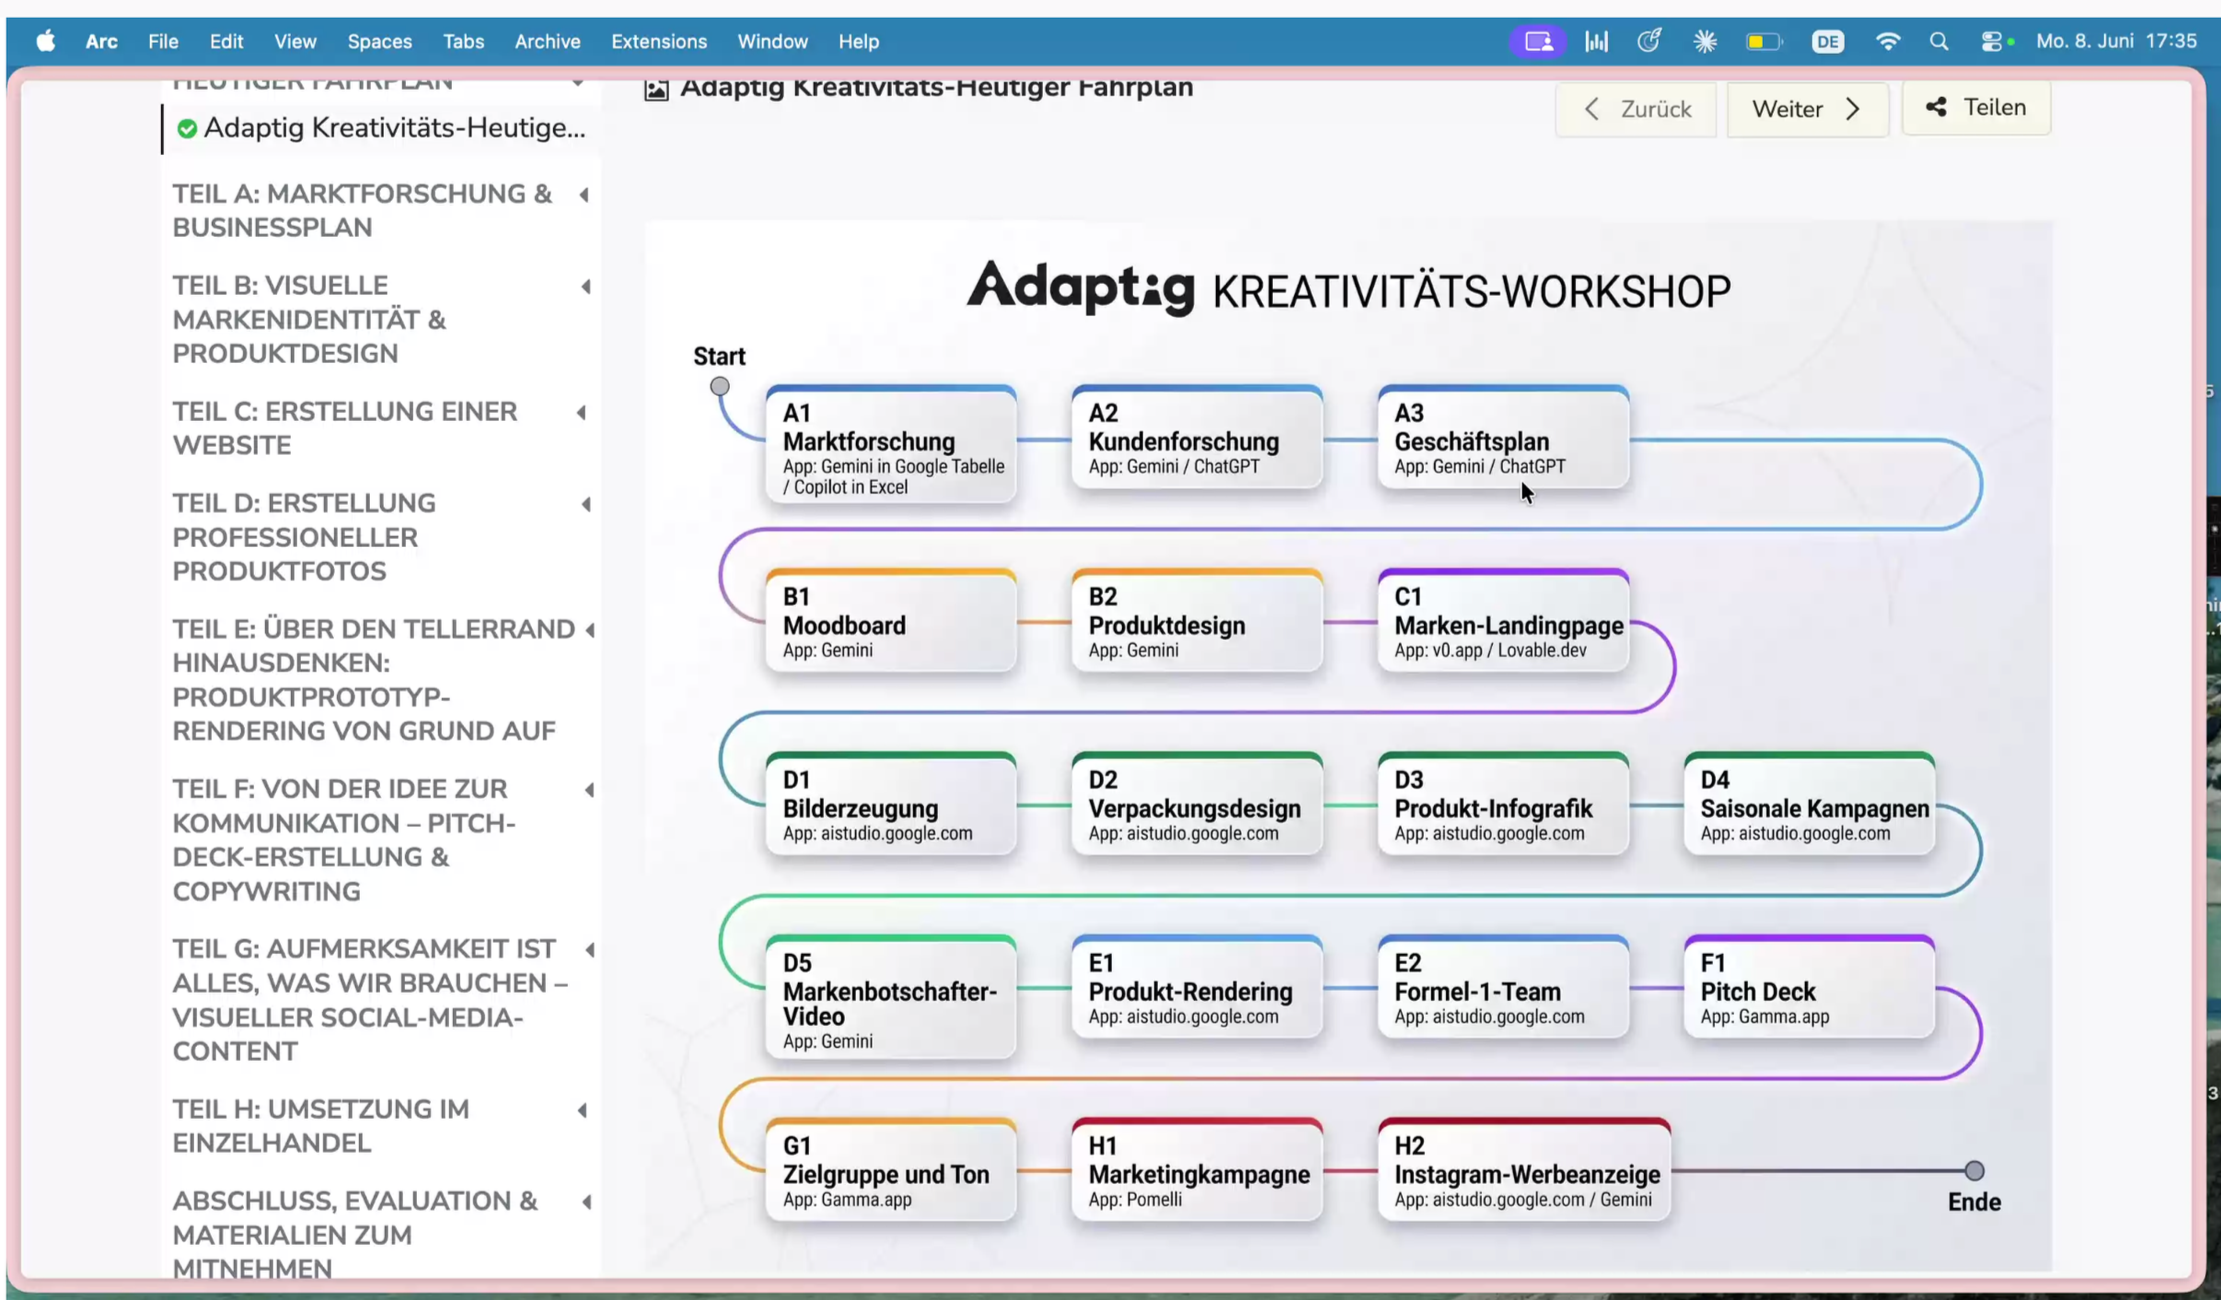Click the A1 Marktforschung card
2221x1300 pixels.
pos(891,443)
